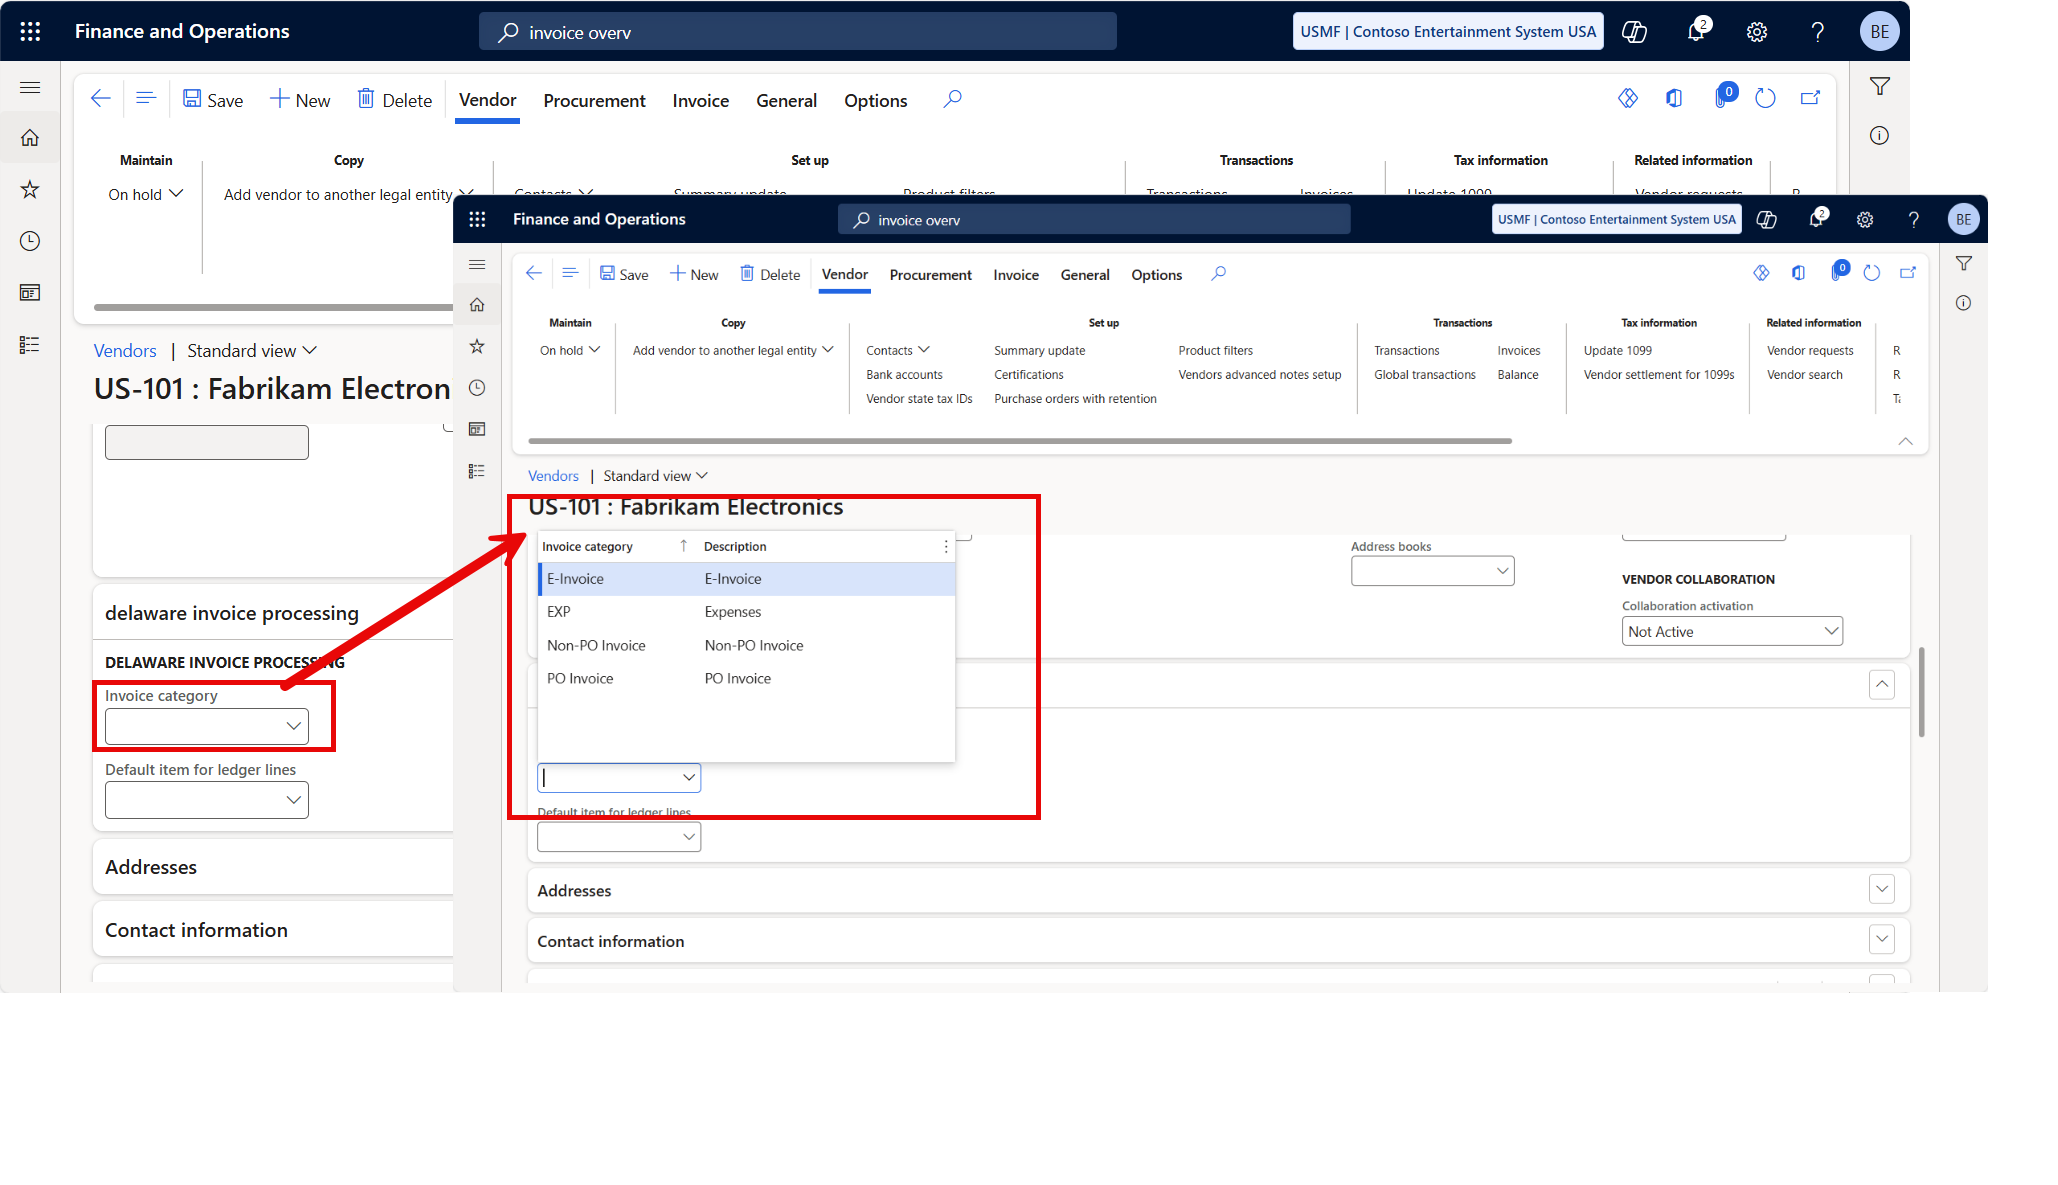Expand On hold dropdown in front window

point(570,351)
